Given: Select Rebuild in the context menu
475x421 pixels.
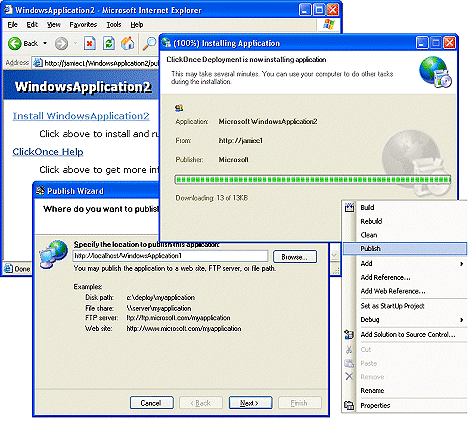Looking at the screenshot, I should (405, 221).
